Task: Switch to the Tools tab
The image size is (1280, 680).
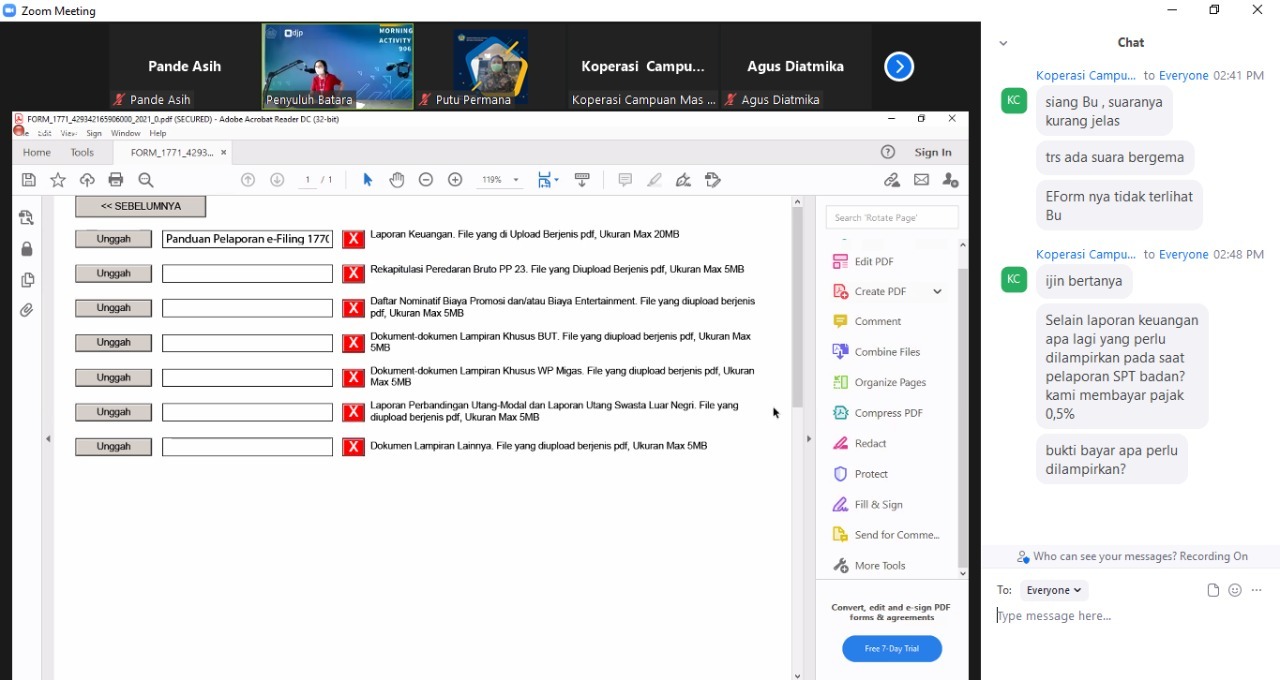Action: coord(82,152)
